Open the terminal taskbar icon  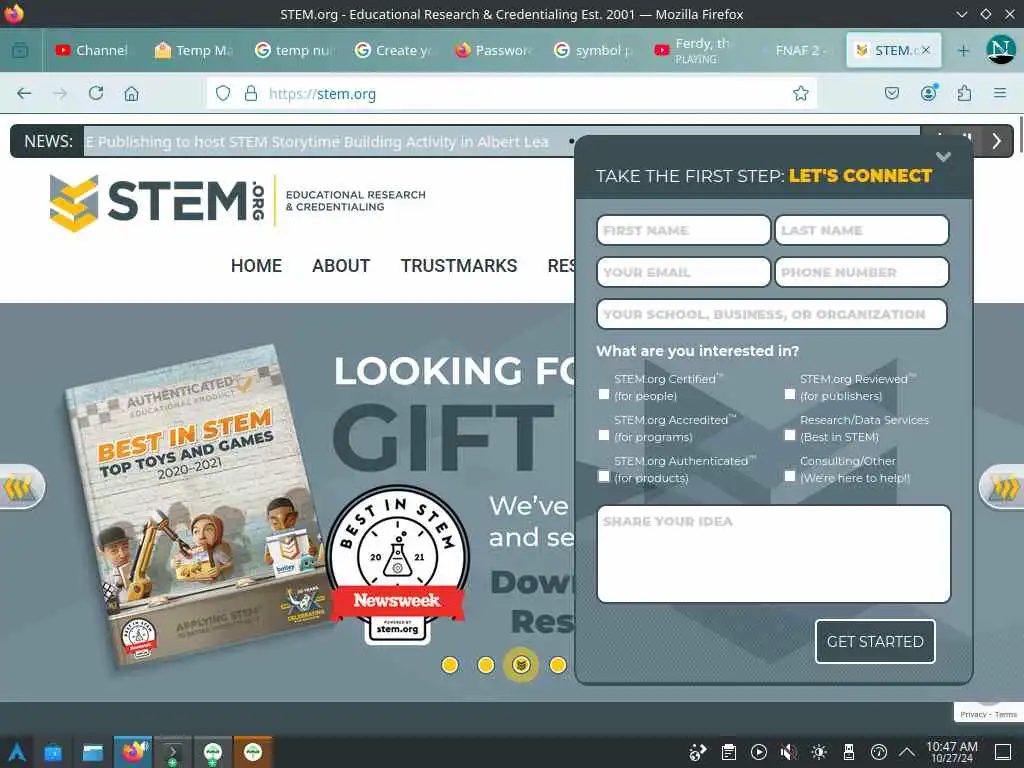tap(172, 752)
